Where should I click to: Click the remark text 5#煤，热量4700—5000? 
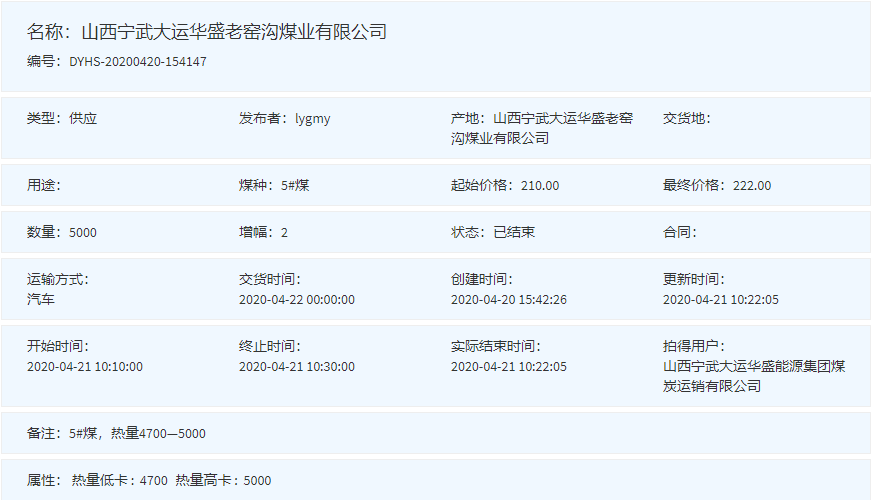(x=137, y=433)
